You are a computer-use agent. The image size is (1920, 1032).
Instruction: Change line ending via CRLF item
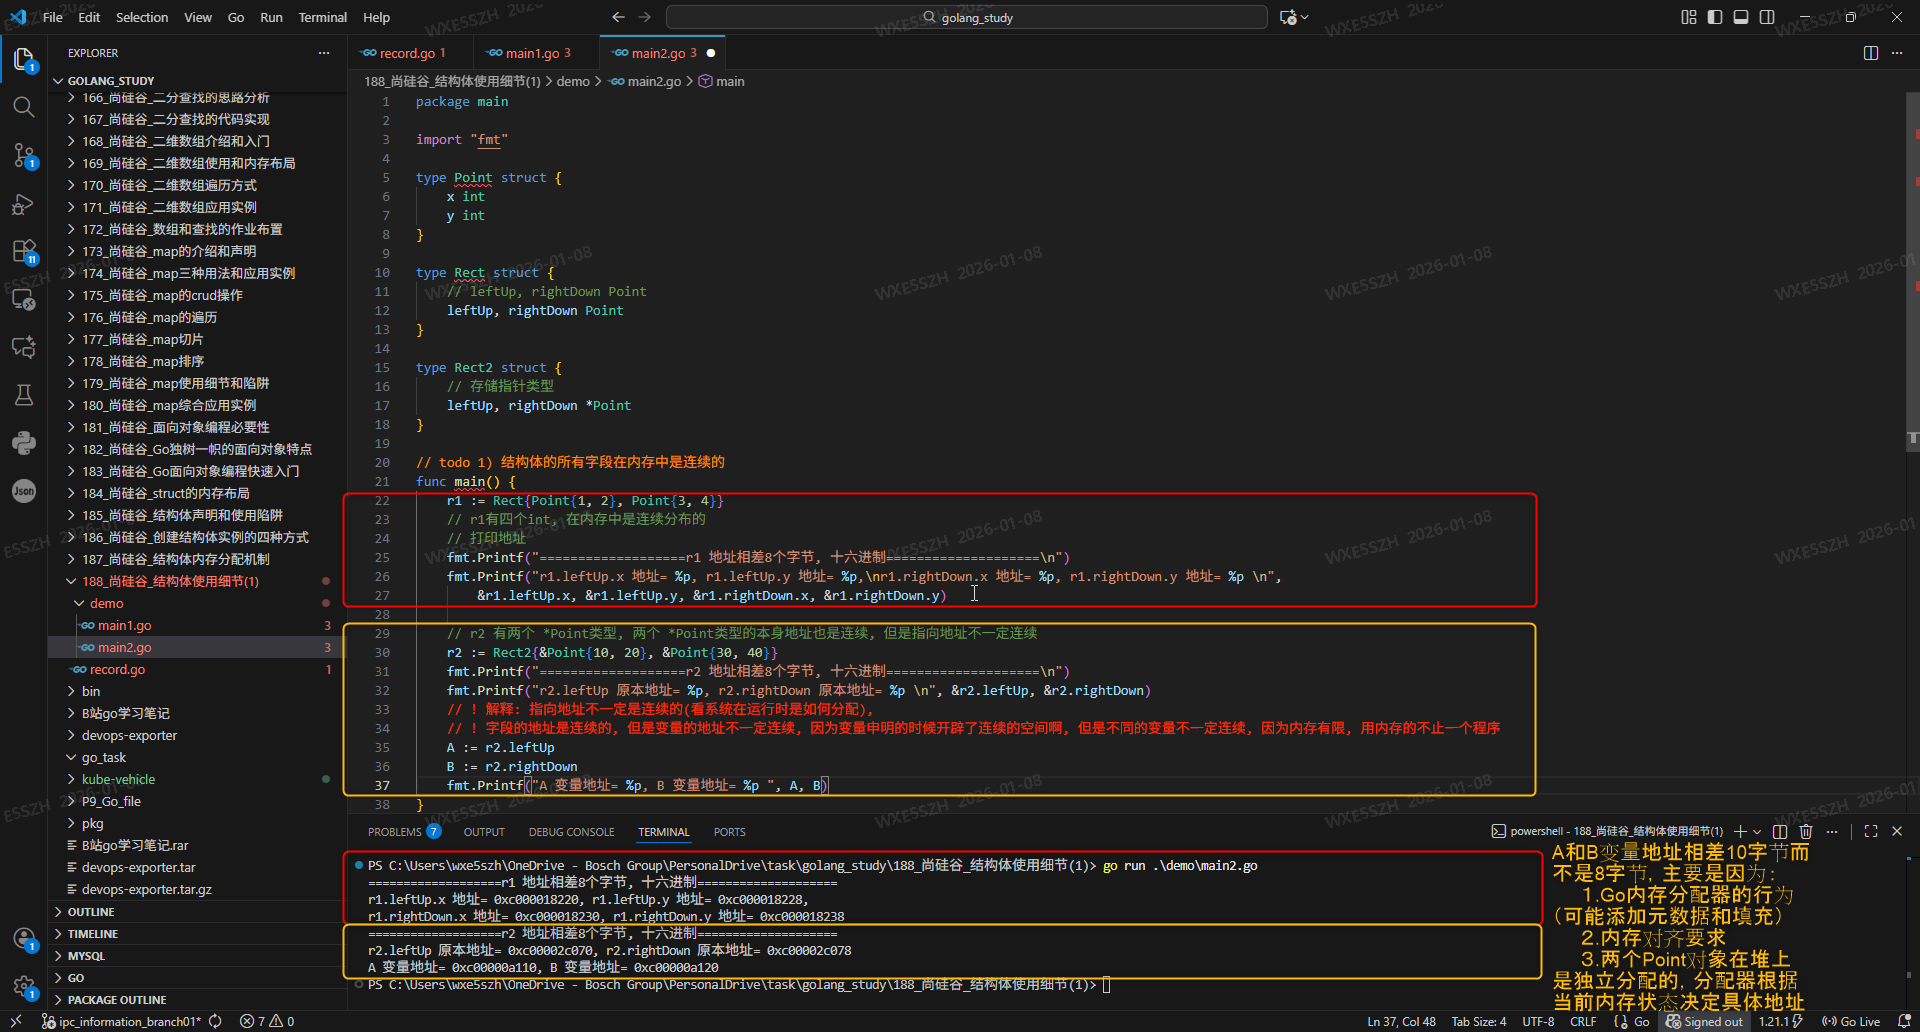pos(1583,1021)
